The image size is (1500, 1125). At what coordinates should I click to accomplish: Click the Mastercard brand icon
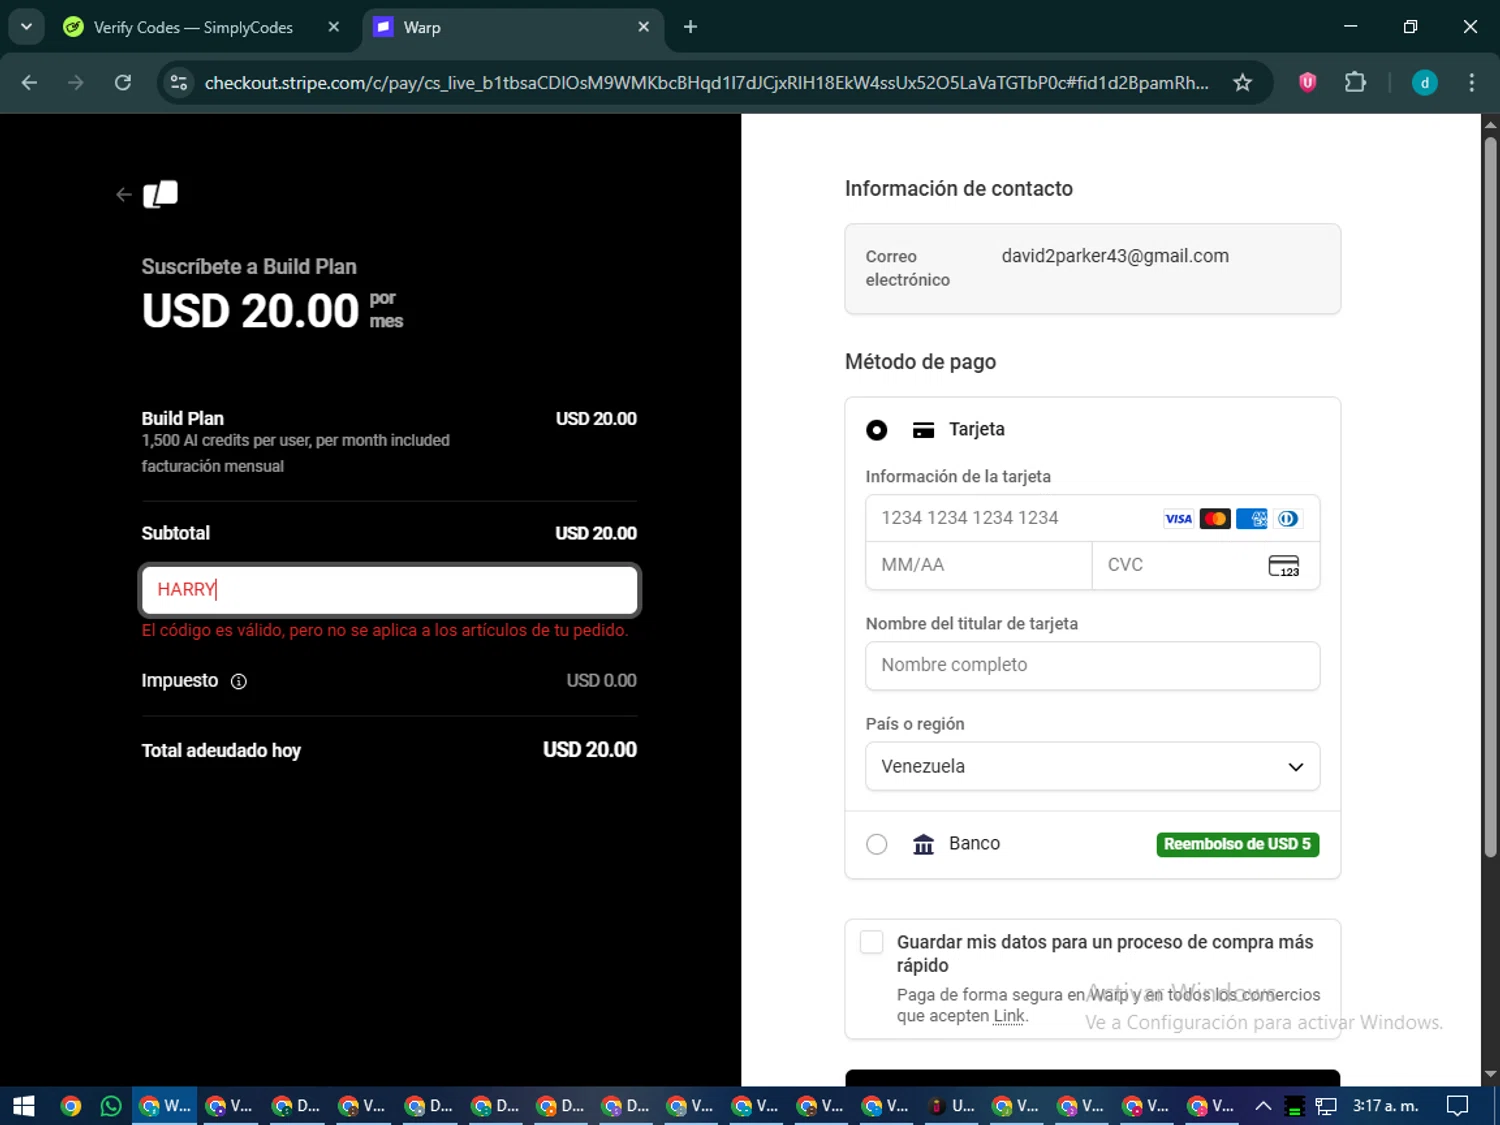[x=1215, y=518]
